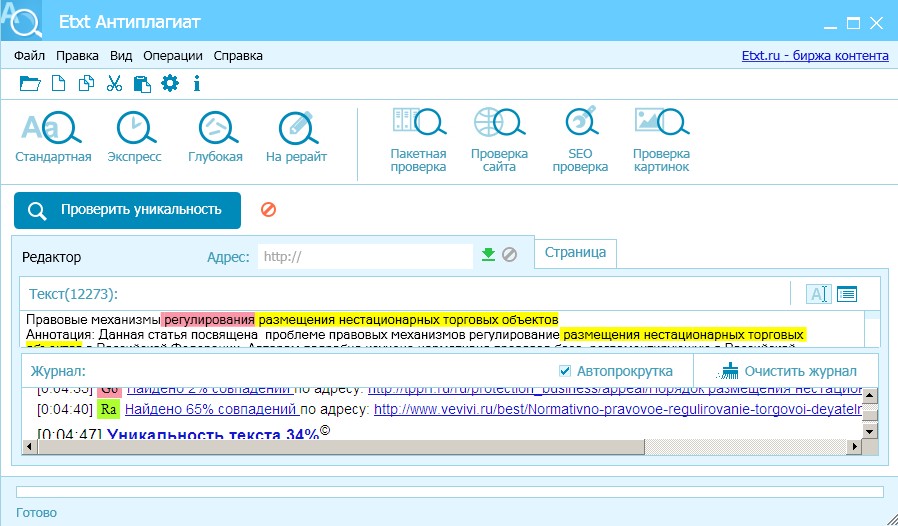
Task: Click journal scrollbar up arrow
Action: tap(869, 395)
